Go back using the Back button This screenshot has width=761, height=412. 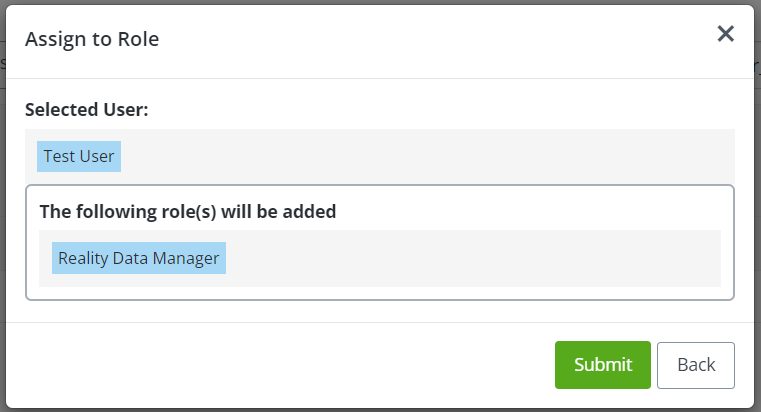696,365
